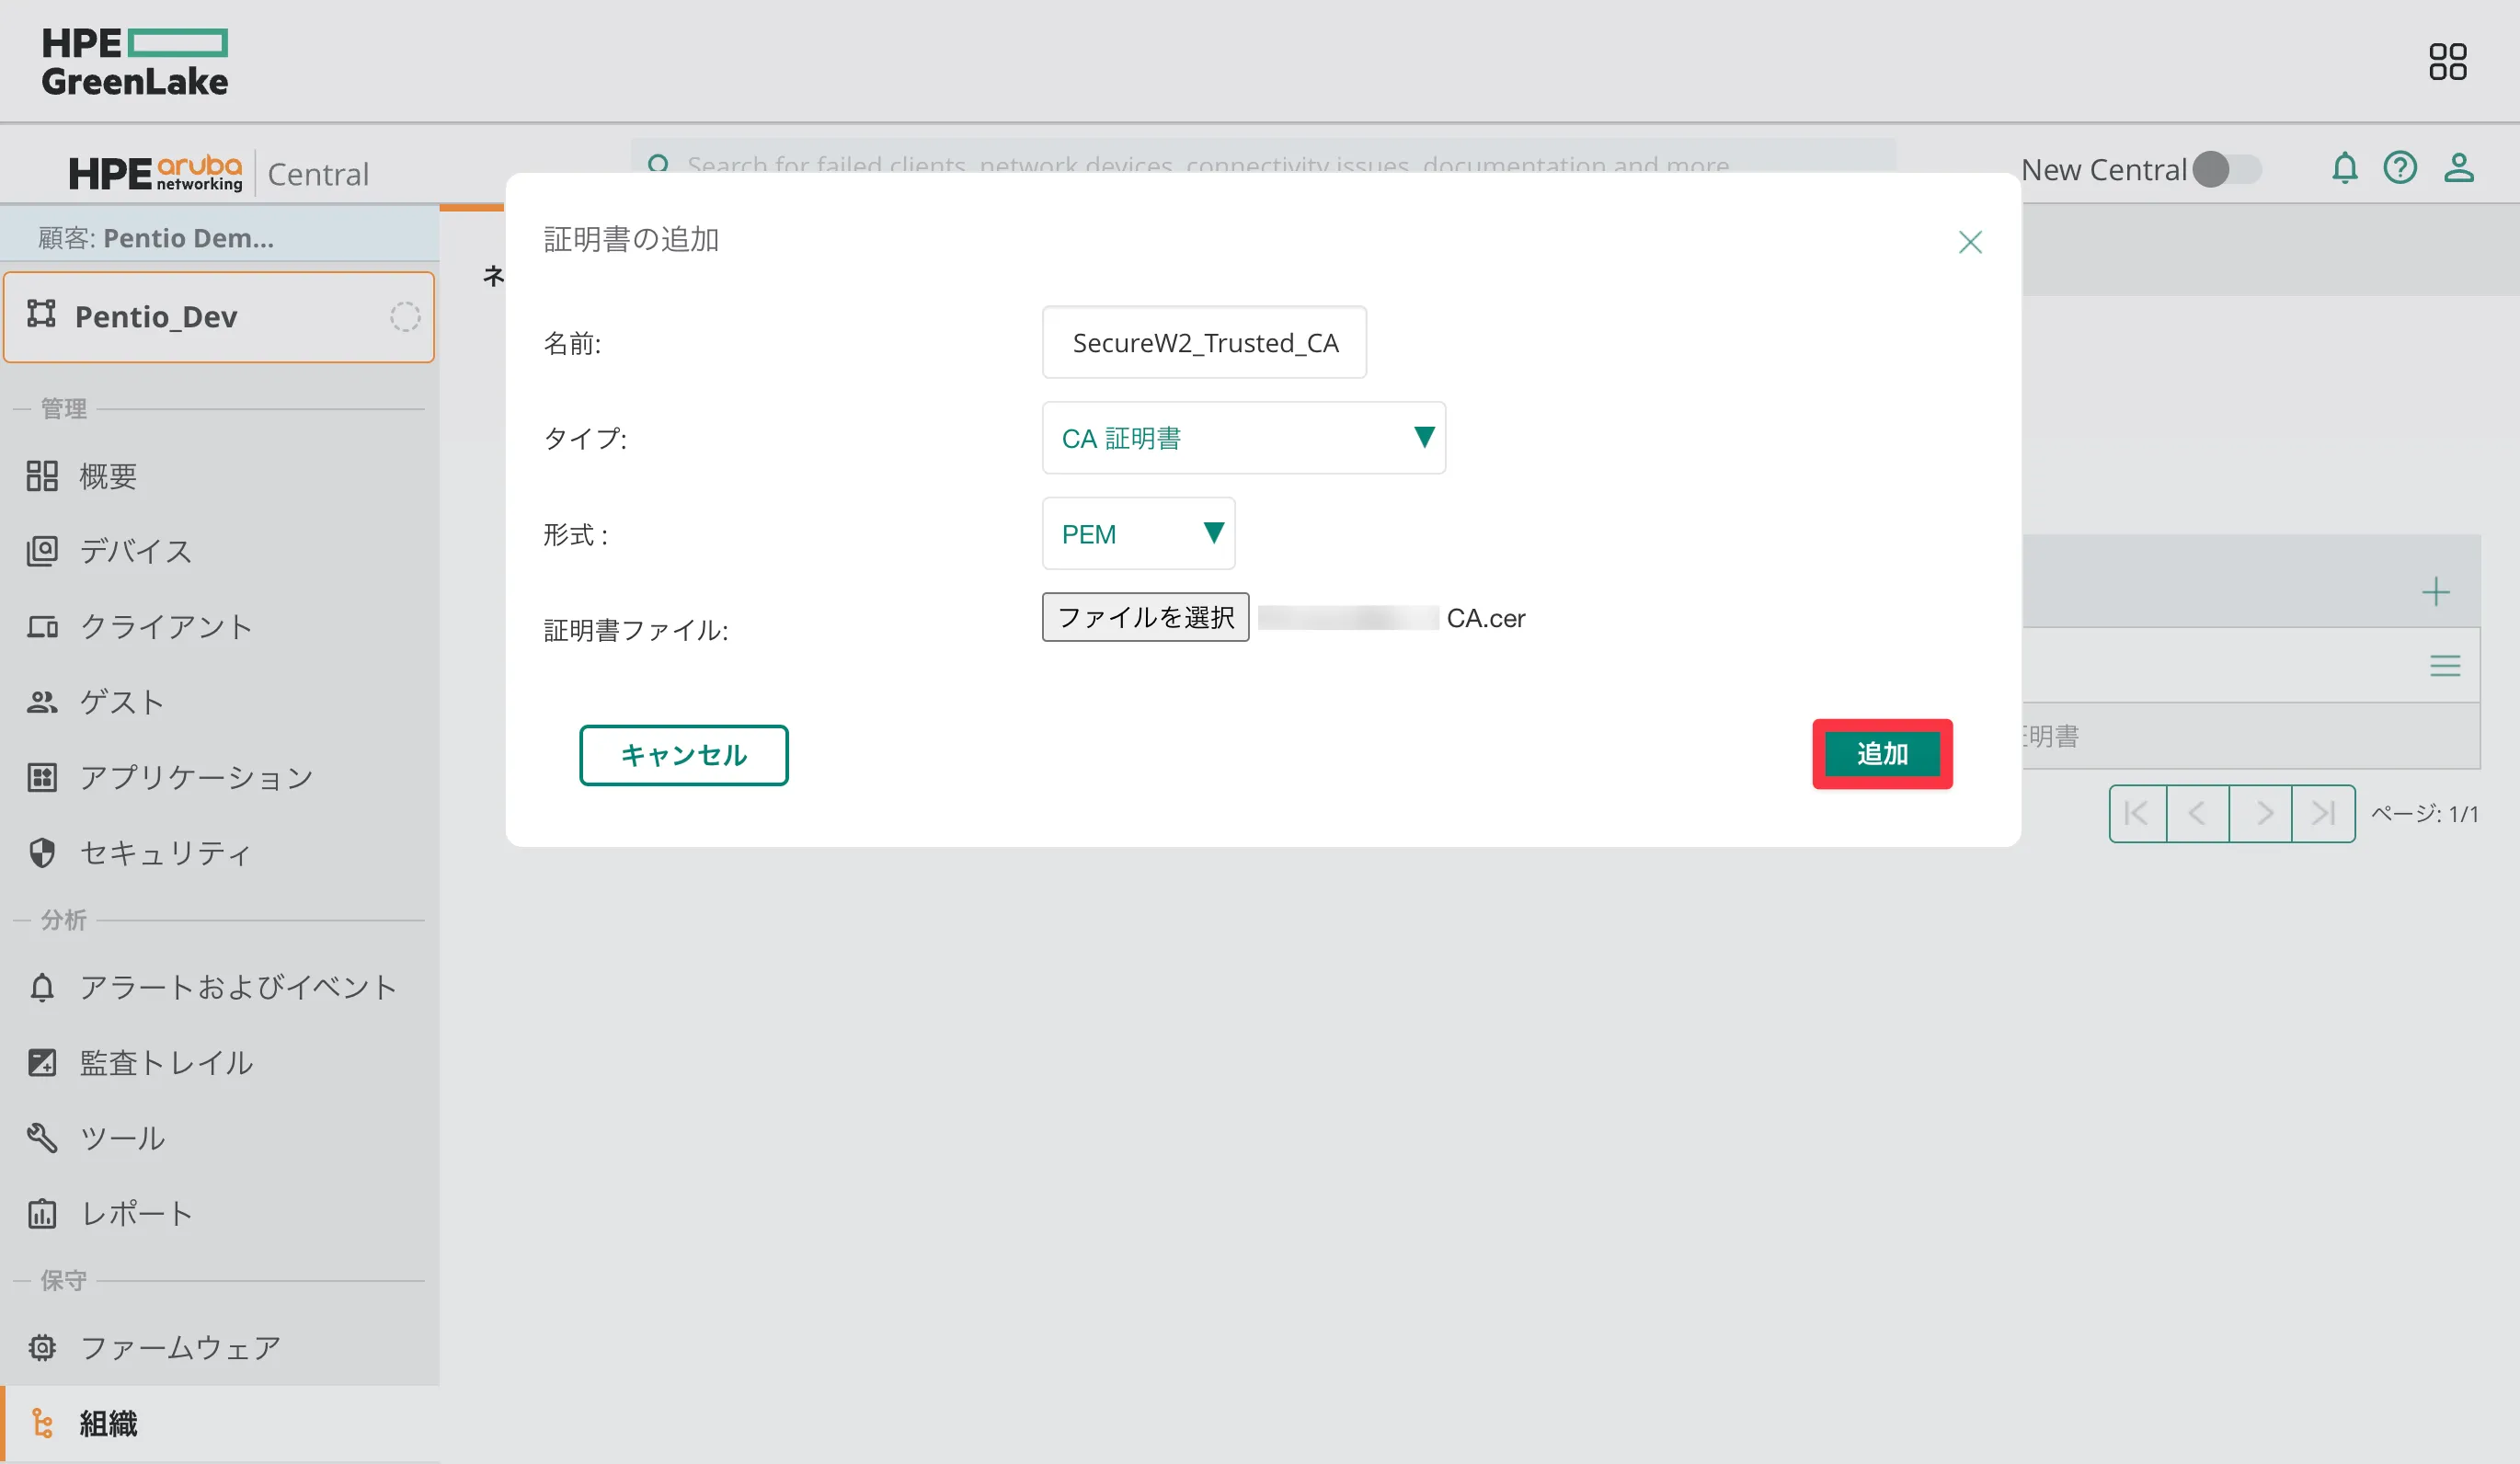The image size is (2520, 1464).
Task: Open セキュリティ in the sidebar menu
Action: tap(165, 853)
